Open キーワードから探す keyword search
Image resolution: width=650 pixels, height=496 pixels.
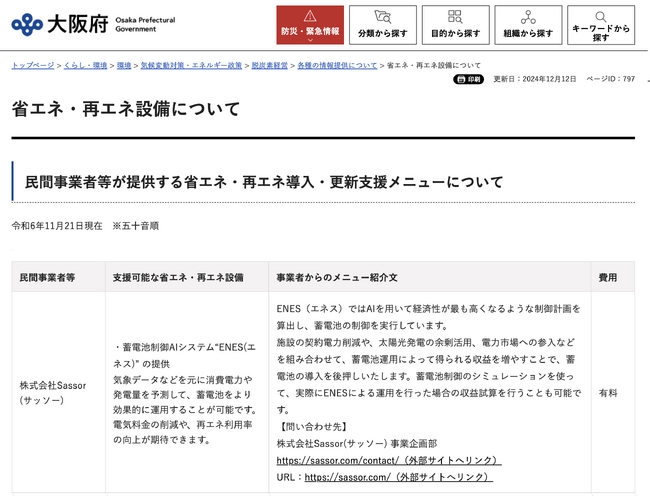point(601,25)
